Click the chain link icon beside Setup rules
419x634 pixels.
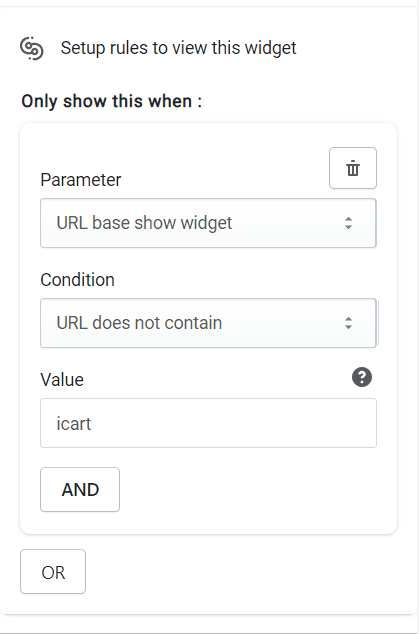(x=32, y=48)
